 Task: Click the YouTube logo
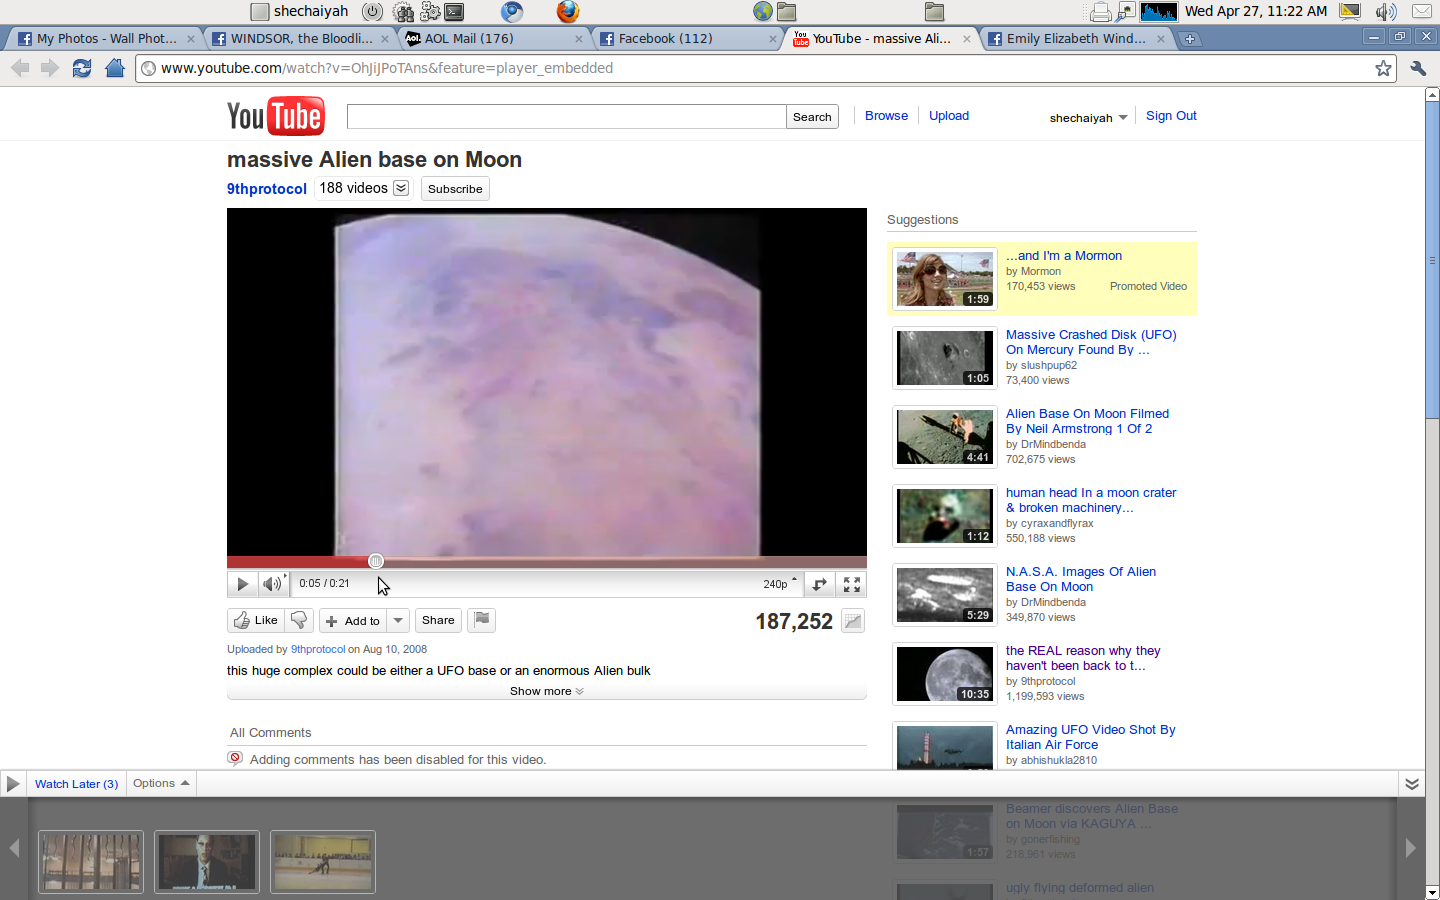[276, 116]
